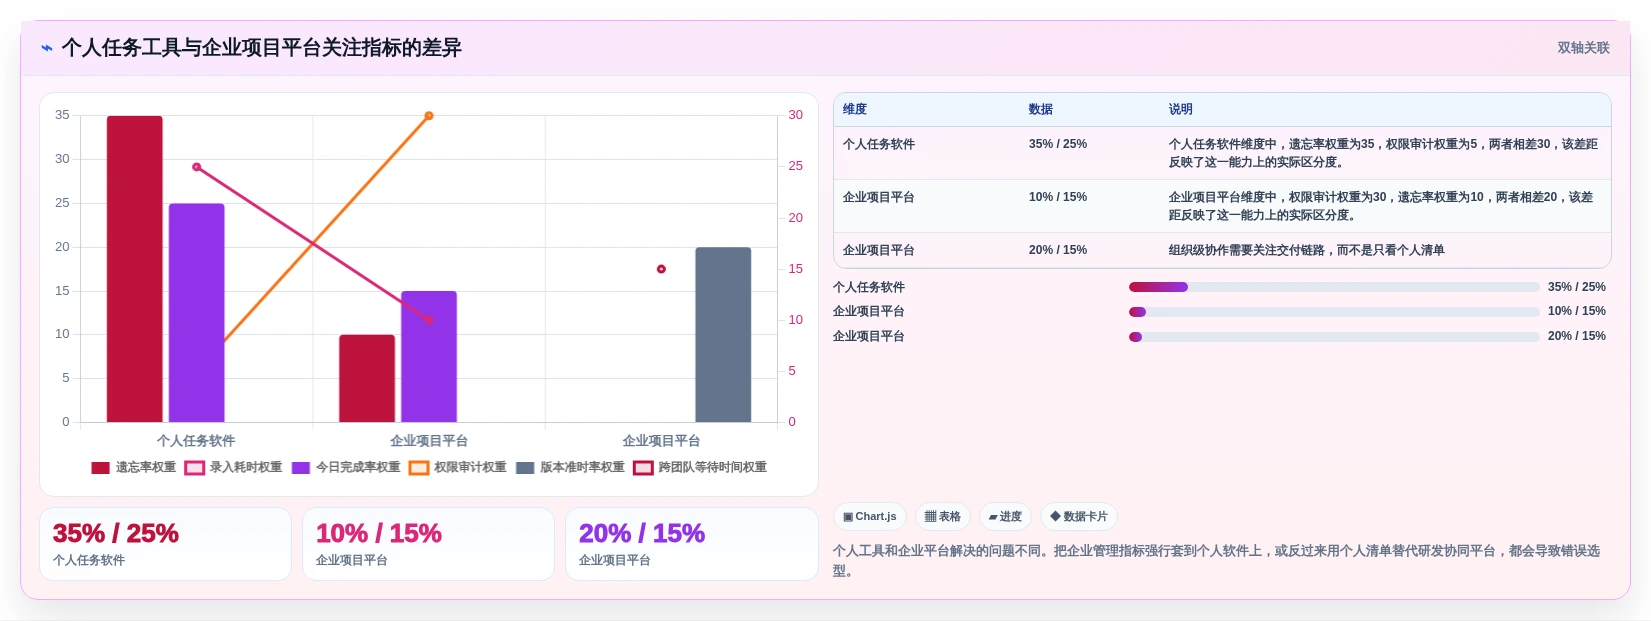Hide the 版本准时率权重 series in the legend
The height and width of the screenshot is (621, 1651).
[x=569, y=467]
